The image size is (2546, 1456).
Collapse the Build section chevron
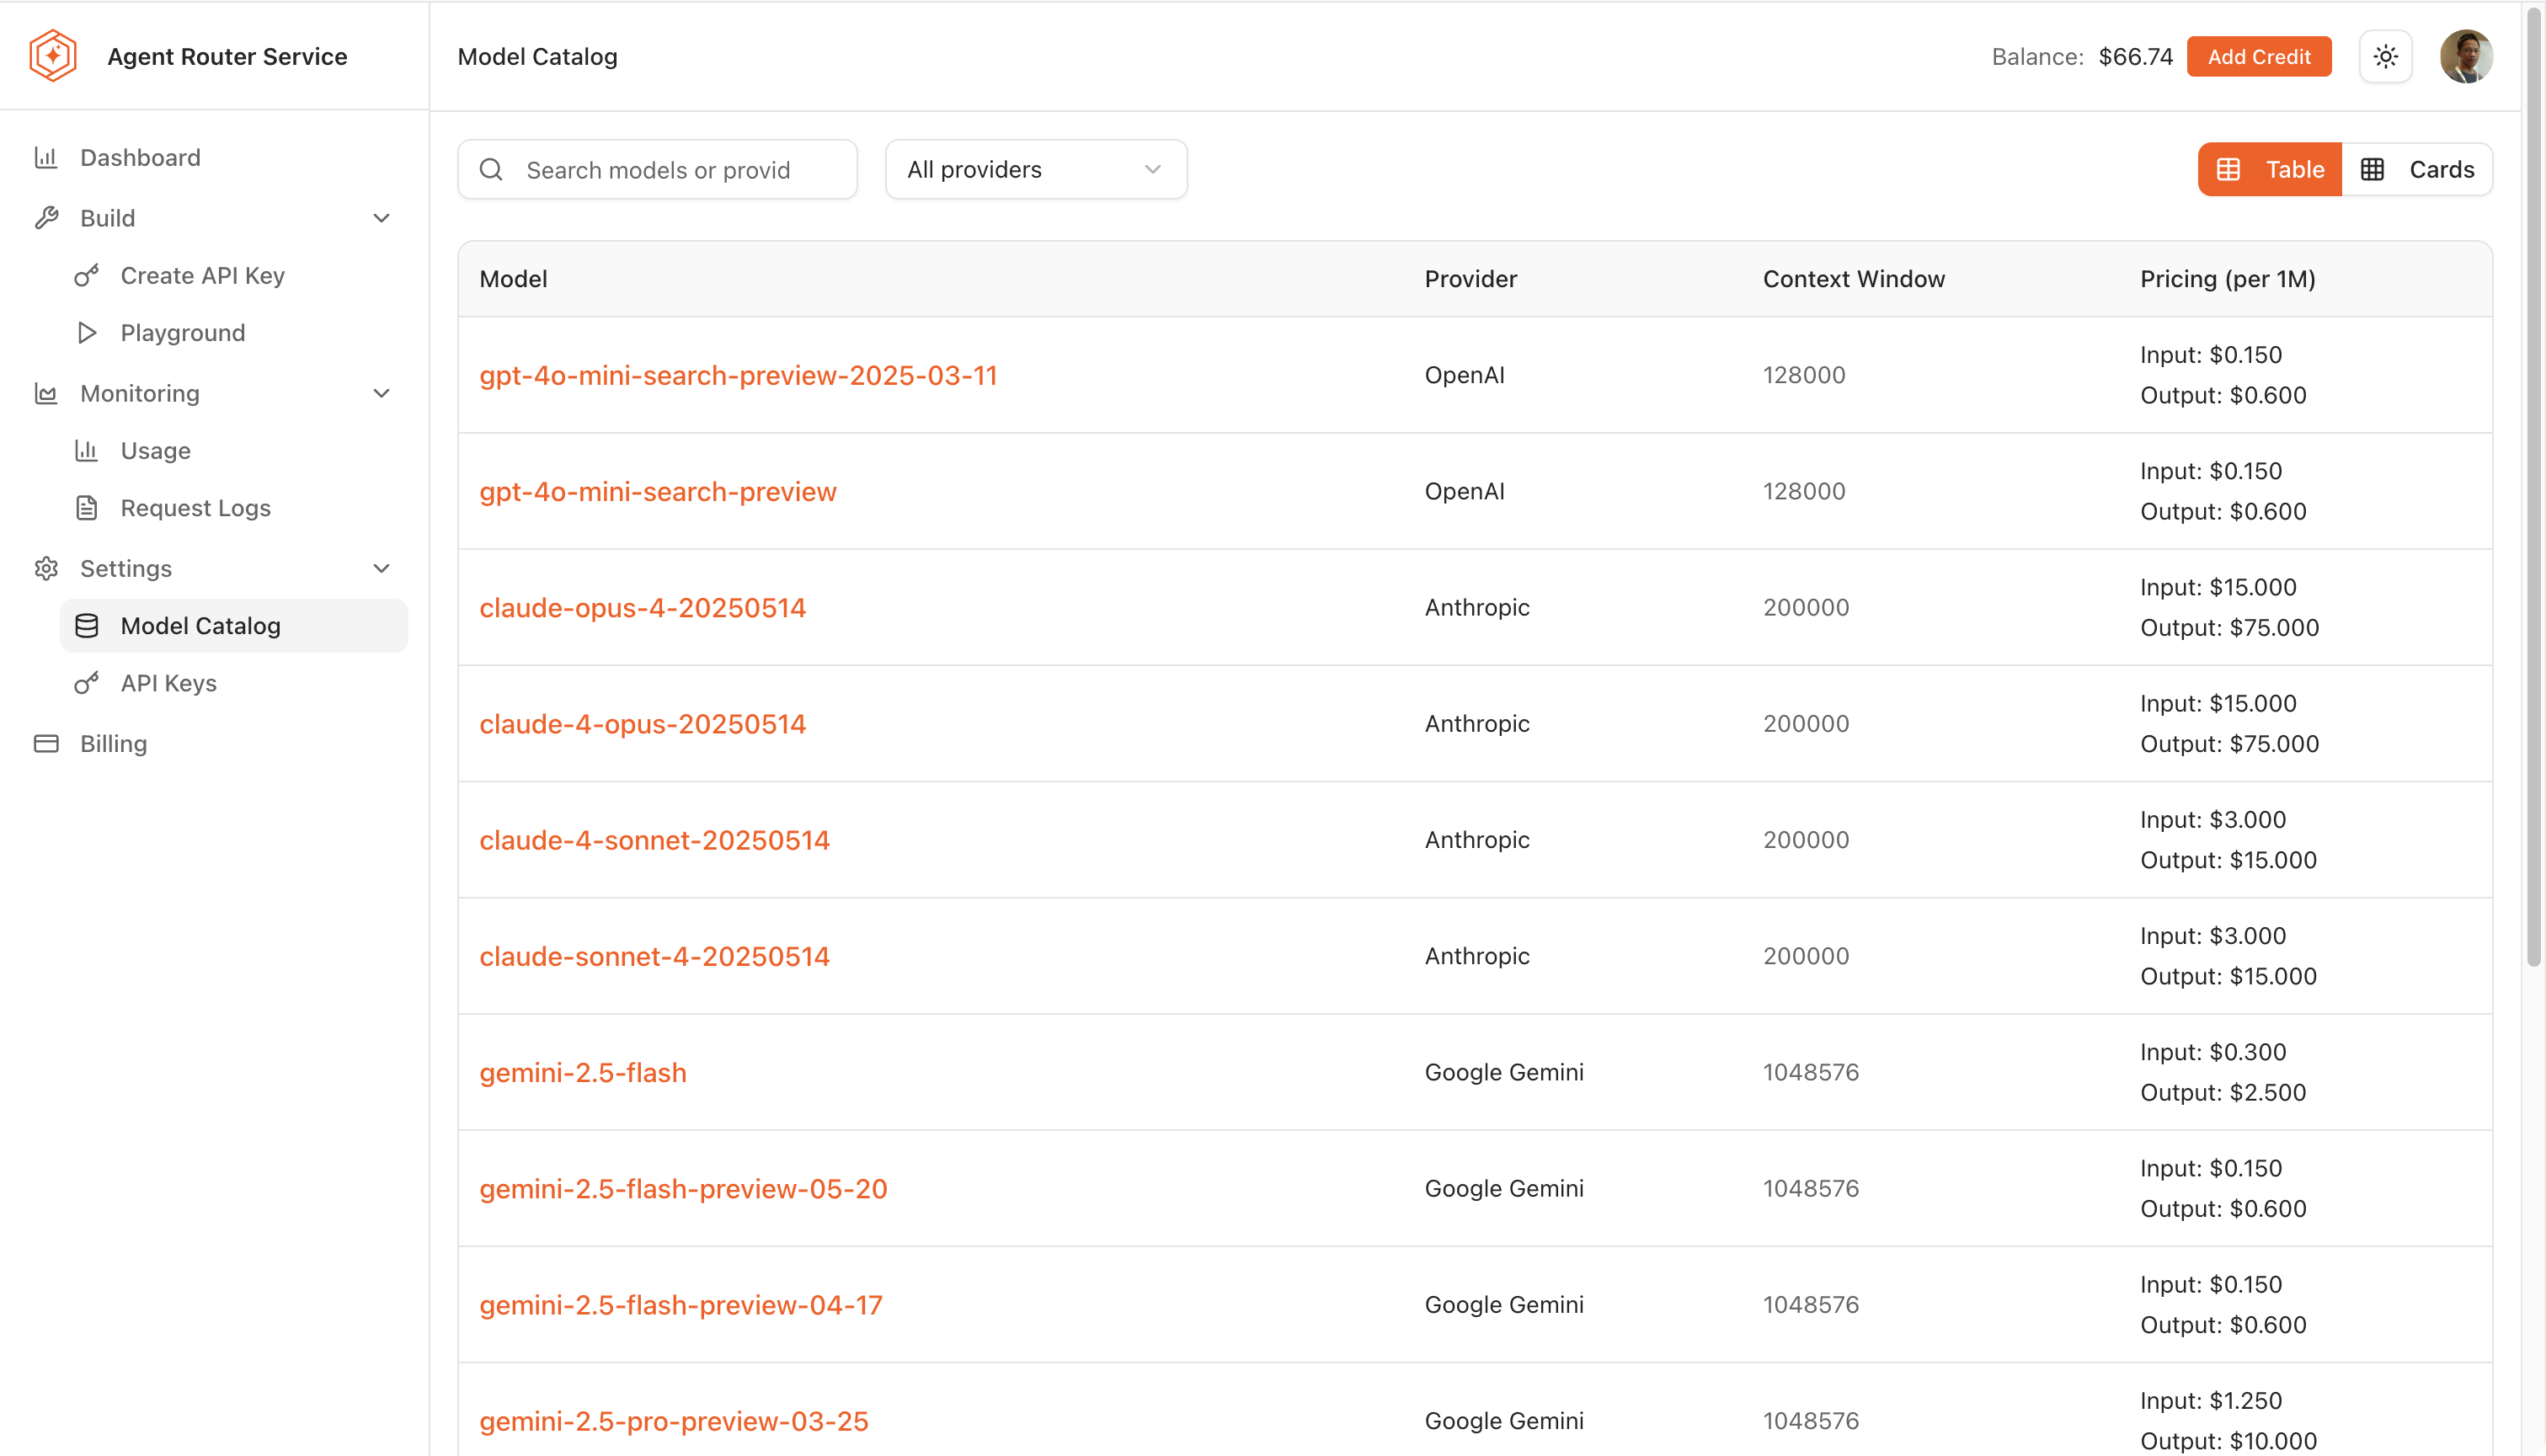381,218
